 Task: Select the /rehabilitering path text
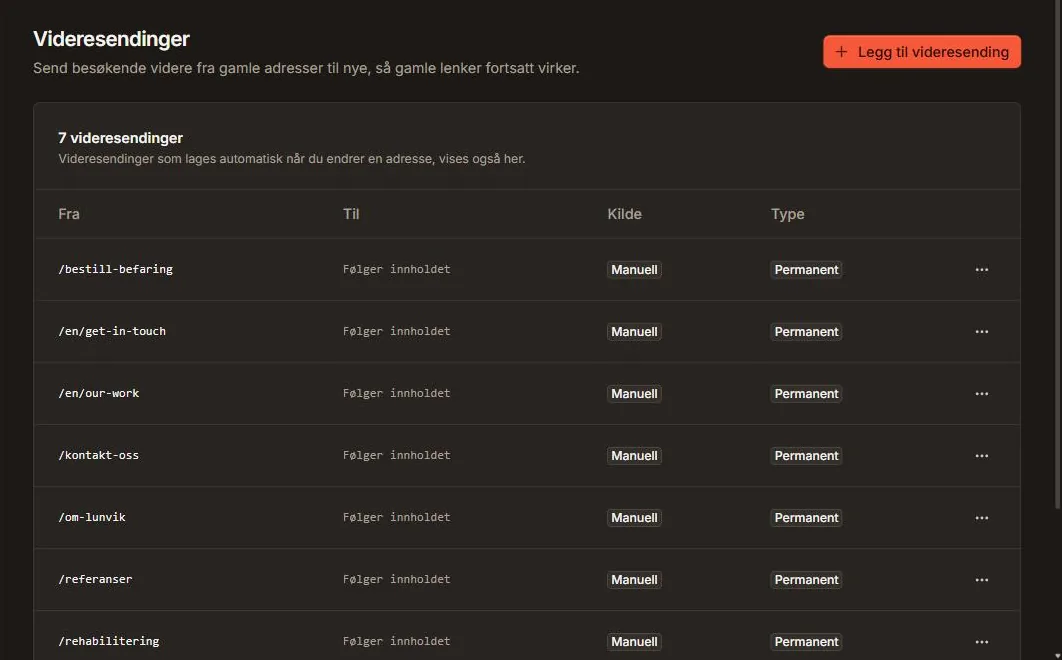[109, 641]
